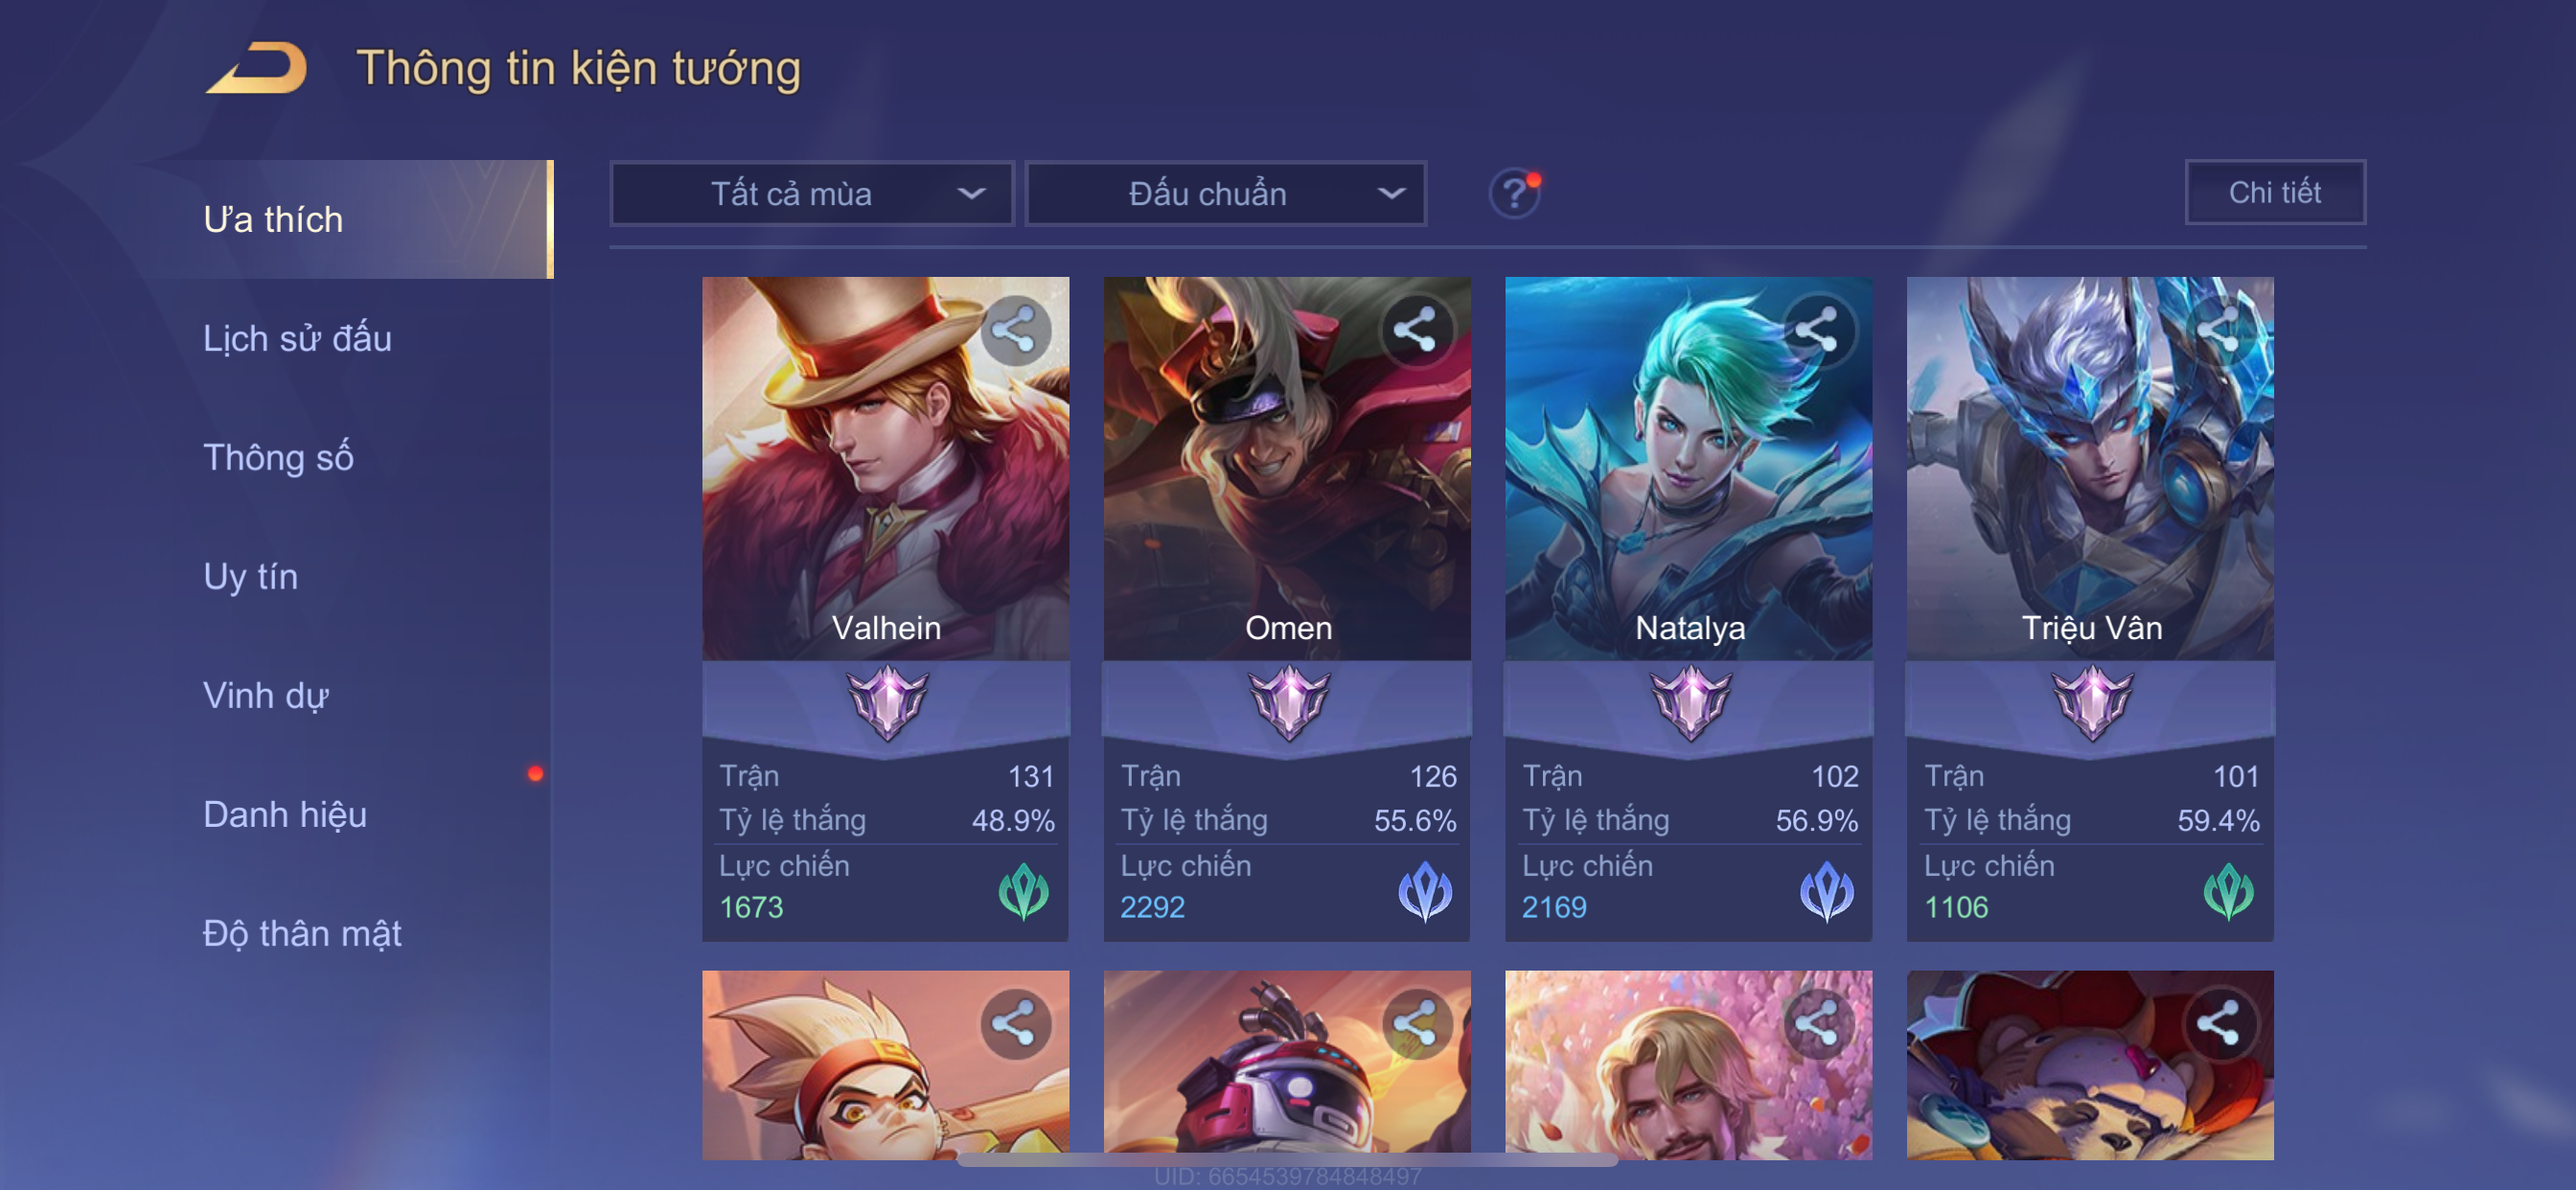
Task: Click Valhein's green Lực chiến badge icon
Action: [x=1024, y=891]
